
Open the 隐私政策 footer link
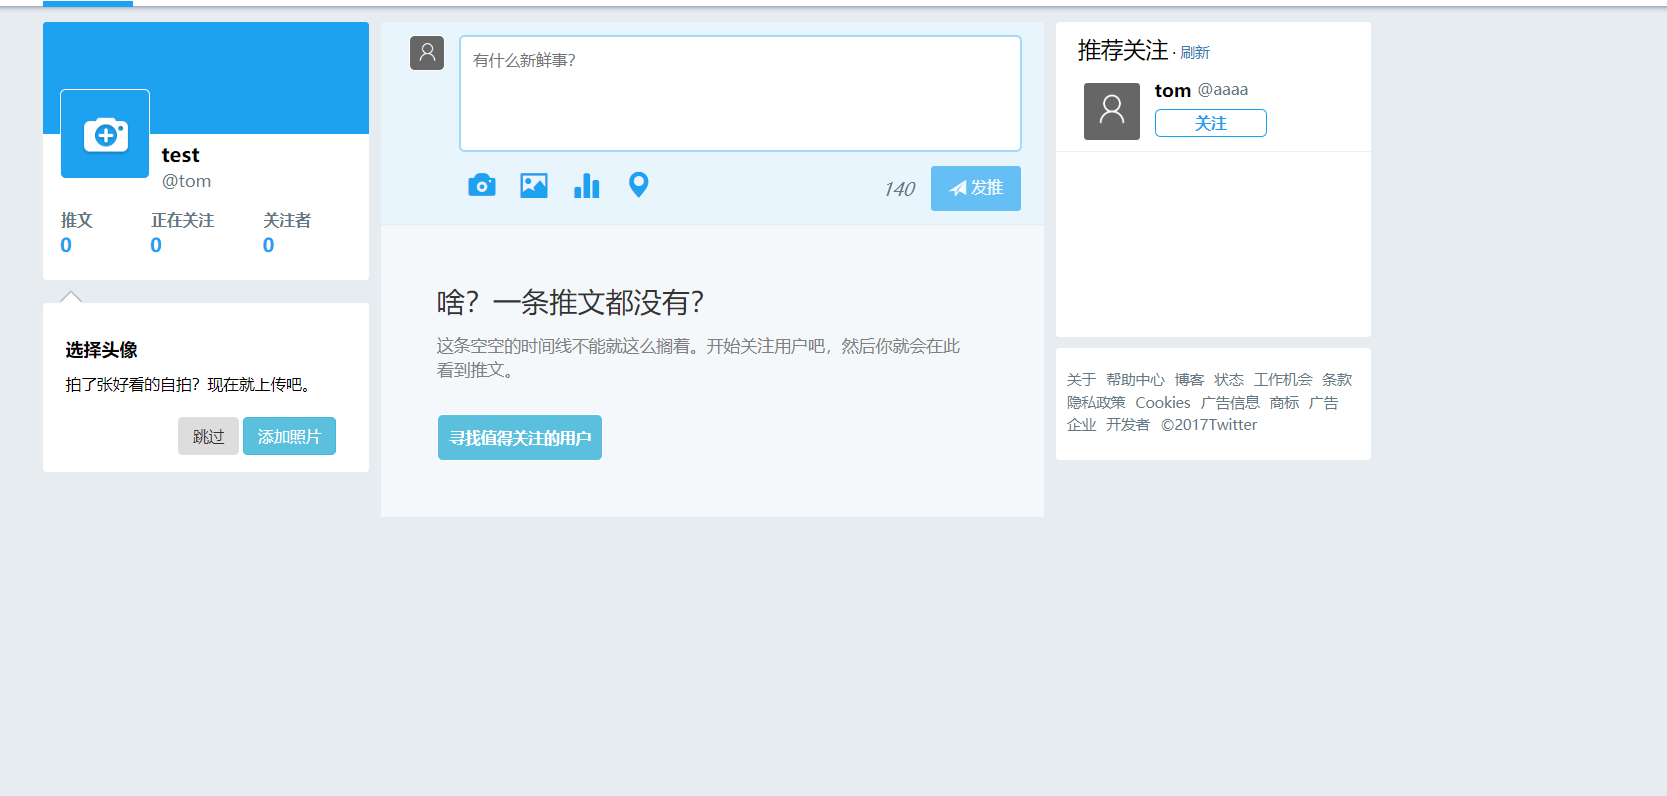1096,403
